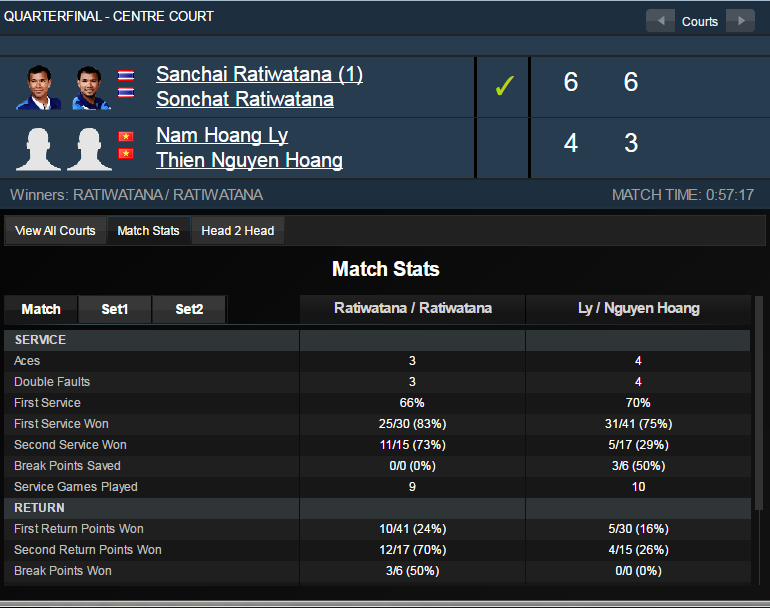
Task: Show stats for Set1
Action: point(115,309)
